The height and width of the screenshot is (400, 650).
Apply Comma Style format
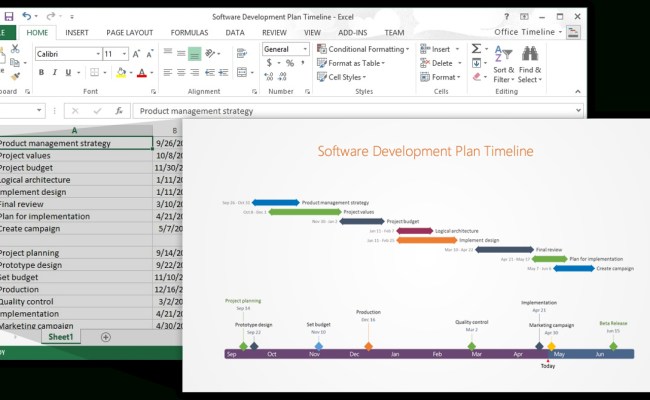(303, 63)
